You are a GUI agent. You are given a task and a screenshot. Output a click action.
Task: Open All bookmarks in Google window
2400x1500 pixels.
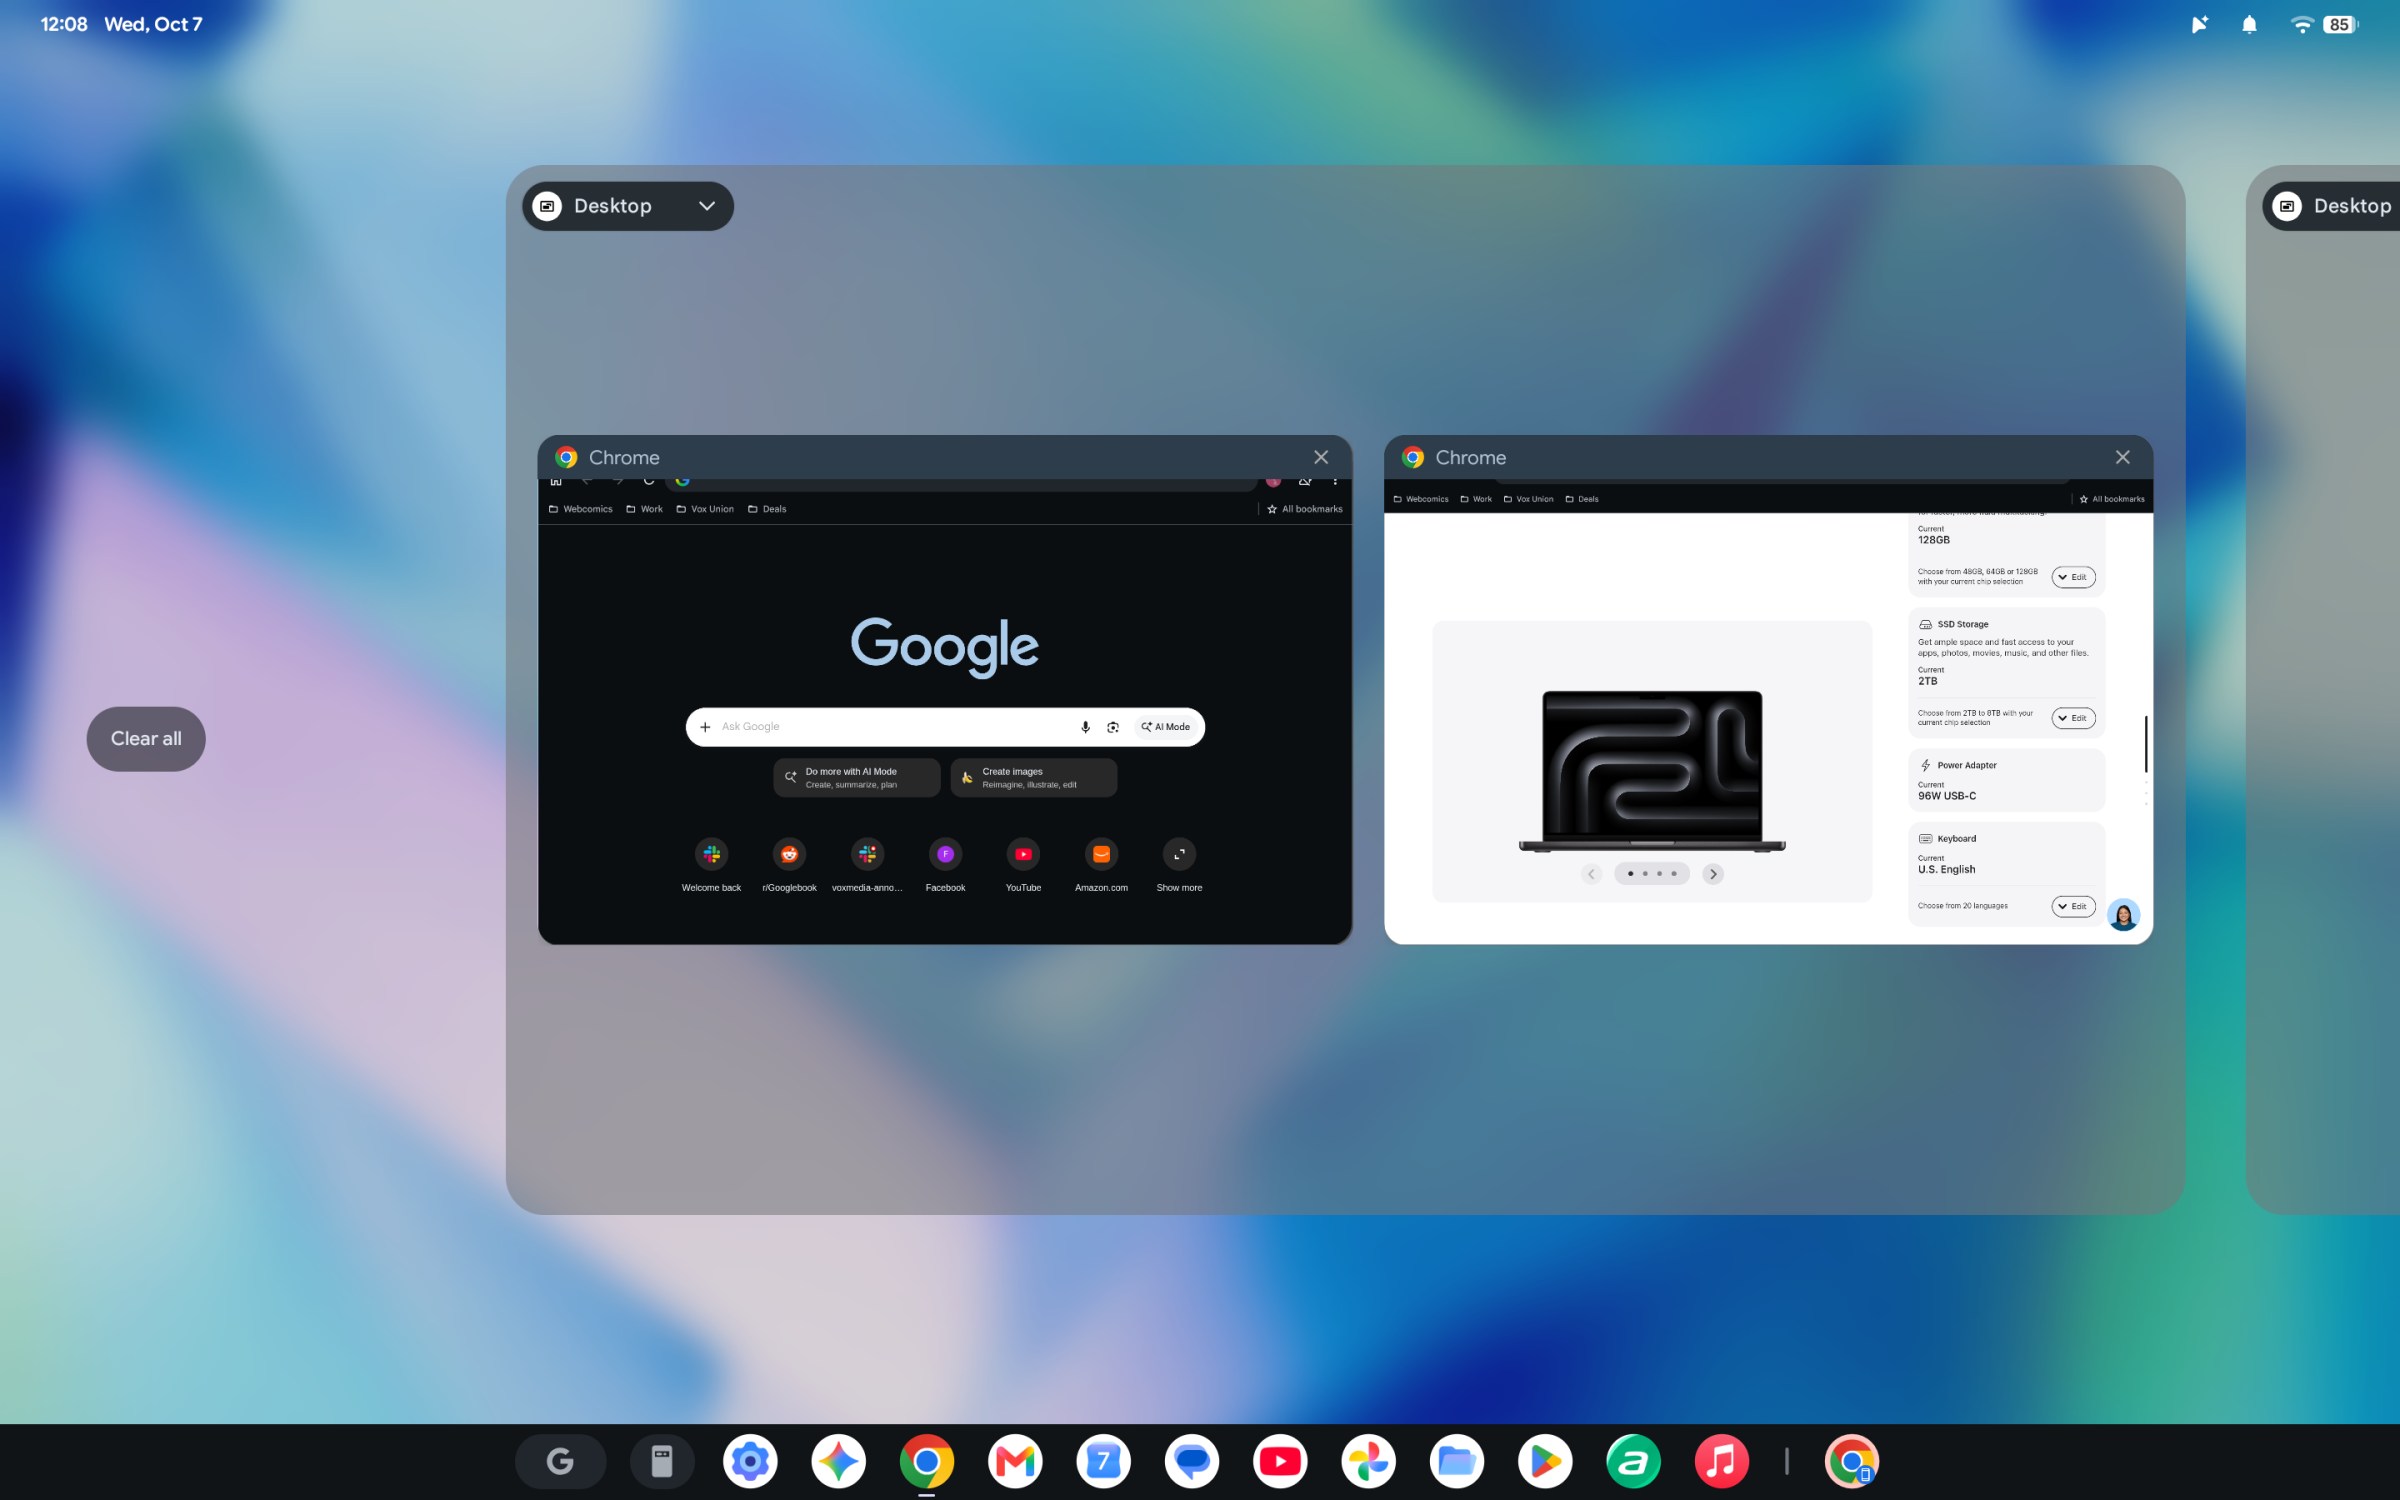click(x=1305, y=509)
